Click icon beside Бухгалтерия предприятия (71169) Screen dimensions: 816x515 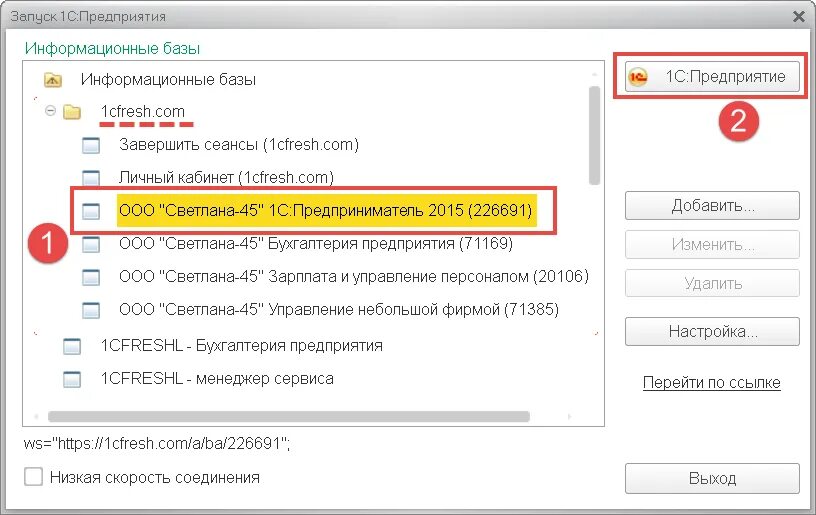click(x=91, y=244)
